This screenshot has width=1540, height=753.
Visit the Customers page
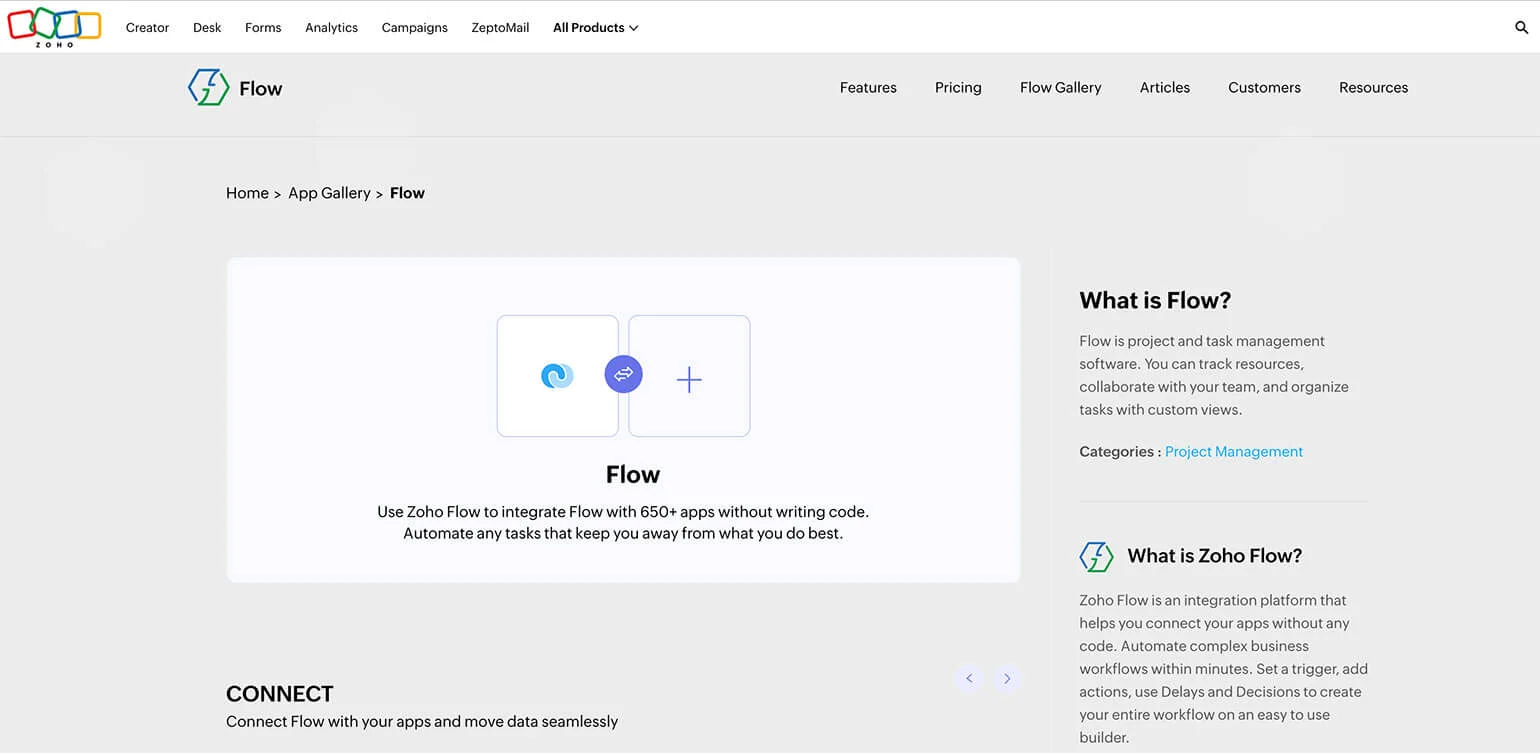(x=1264, y=88)
